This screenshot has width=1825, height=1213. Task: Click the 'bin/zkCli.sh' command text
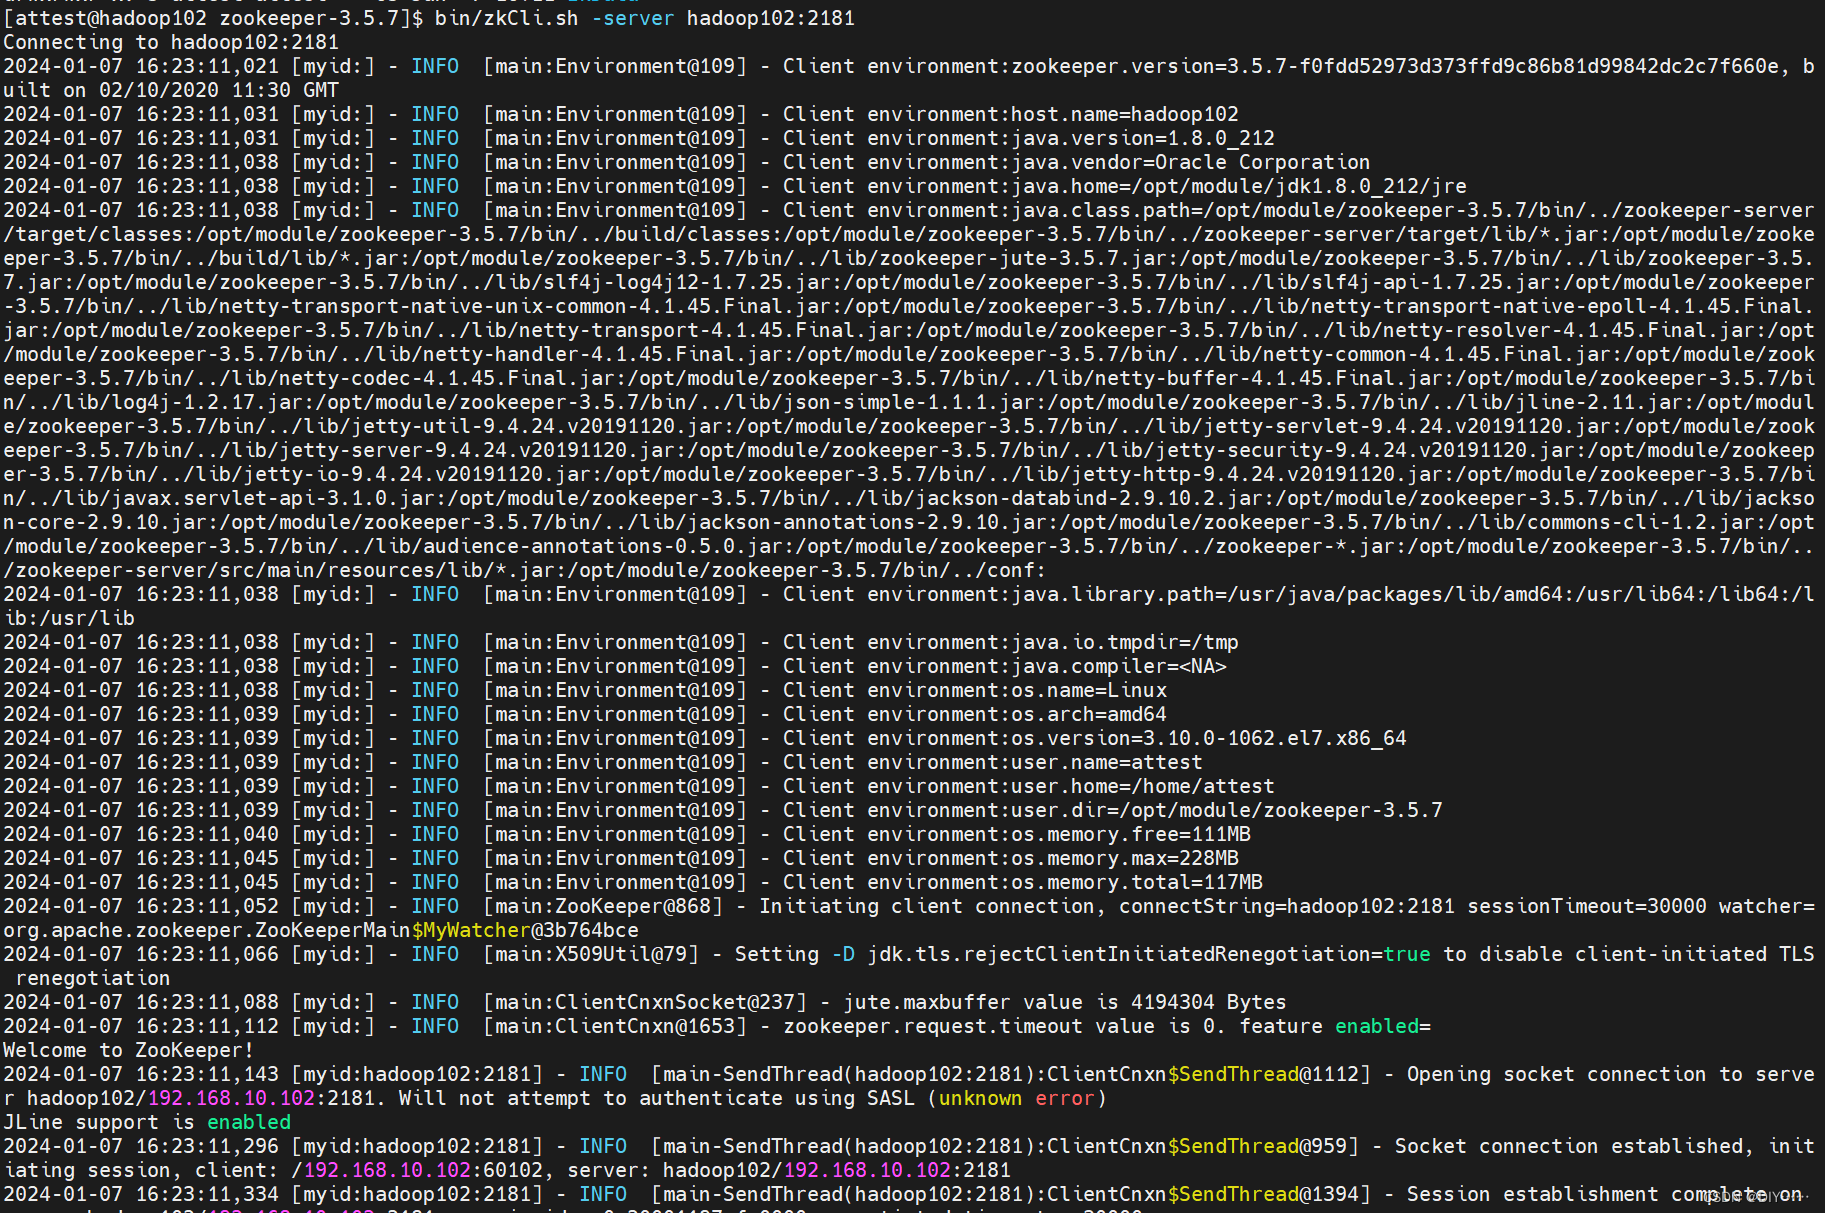506,18
